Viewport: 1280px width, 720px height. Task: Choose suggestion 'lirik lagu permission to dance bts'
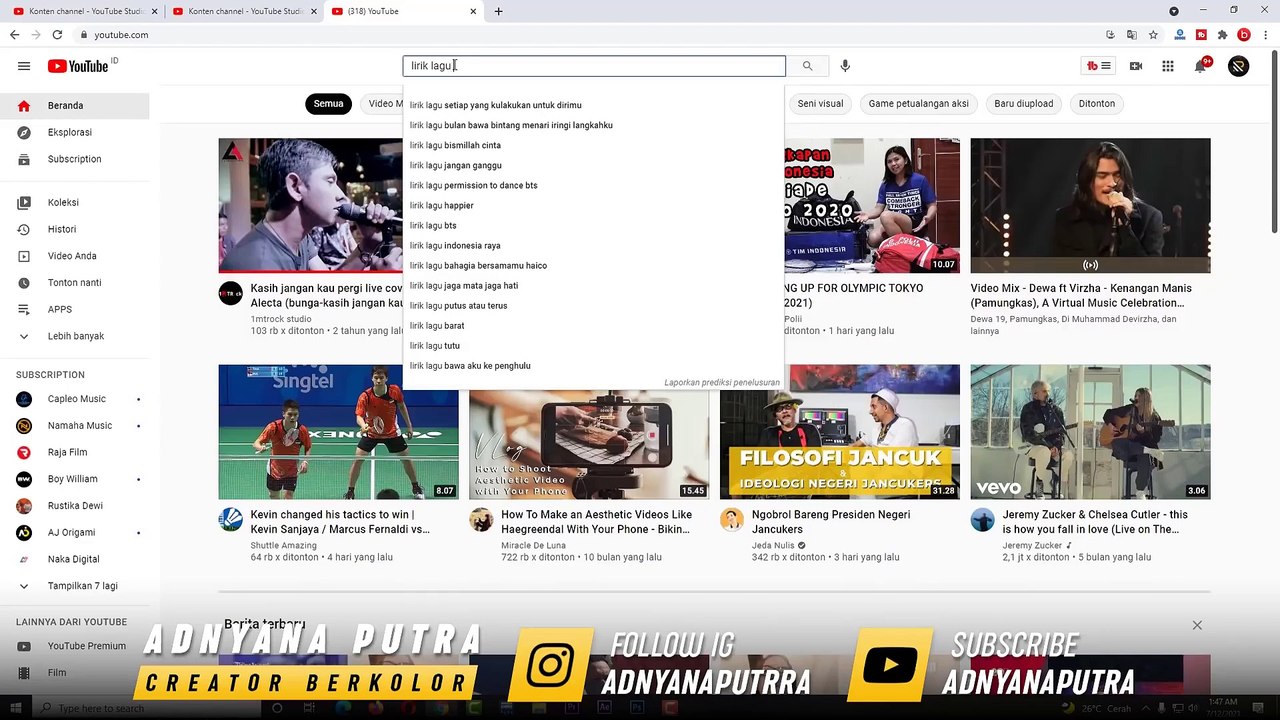[594, 185]
